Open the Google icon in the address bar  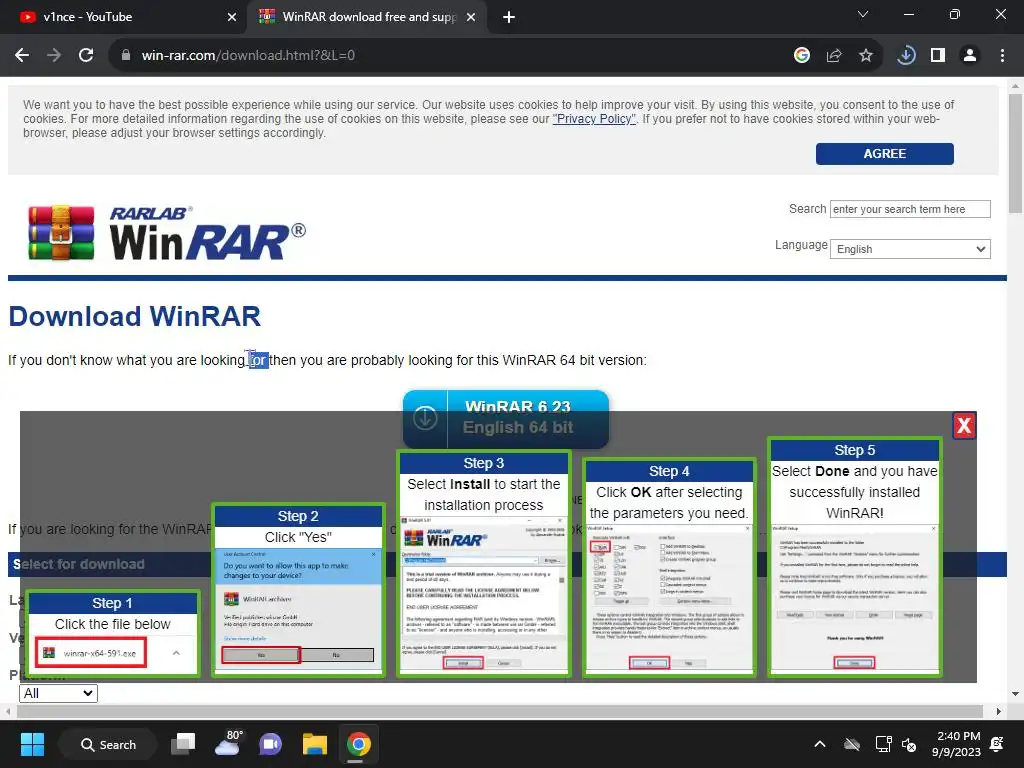tap(802, 56)
